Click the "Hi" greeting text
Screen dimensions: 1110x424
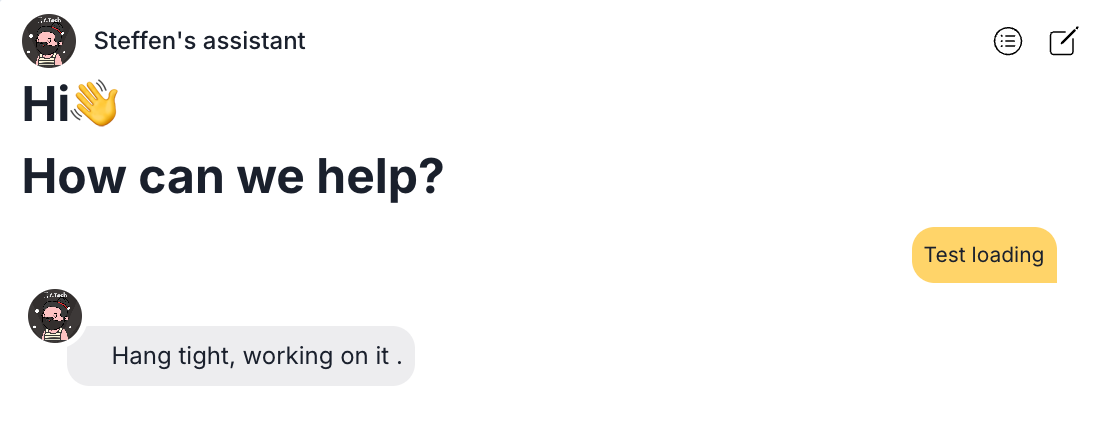(45, 104)
